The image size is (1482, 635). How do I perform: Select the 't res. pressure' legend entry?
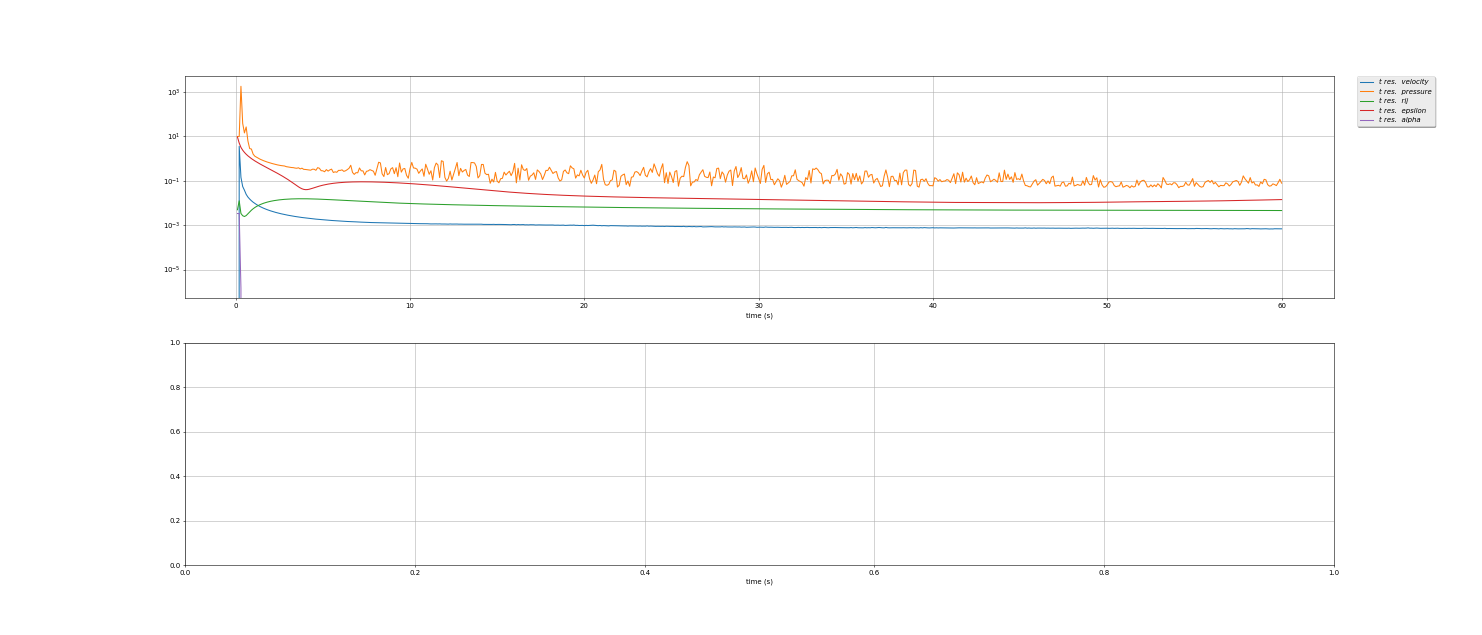click(x=1404, y=92)
